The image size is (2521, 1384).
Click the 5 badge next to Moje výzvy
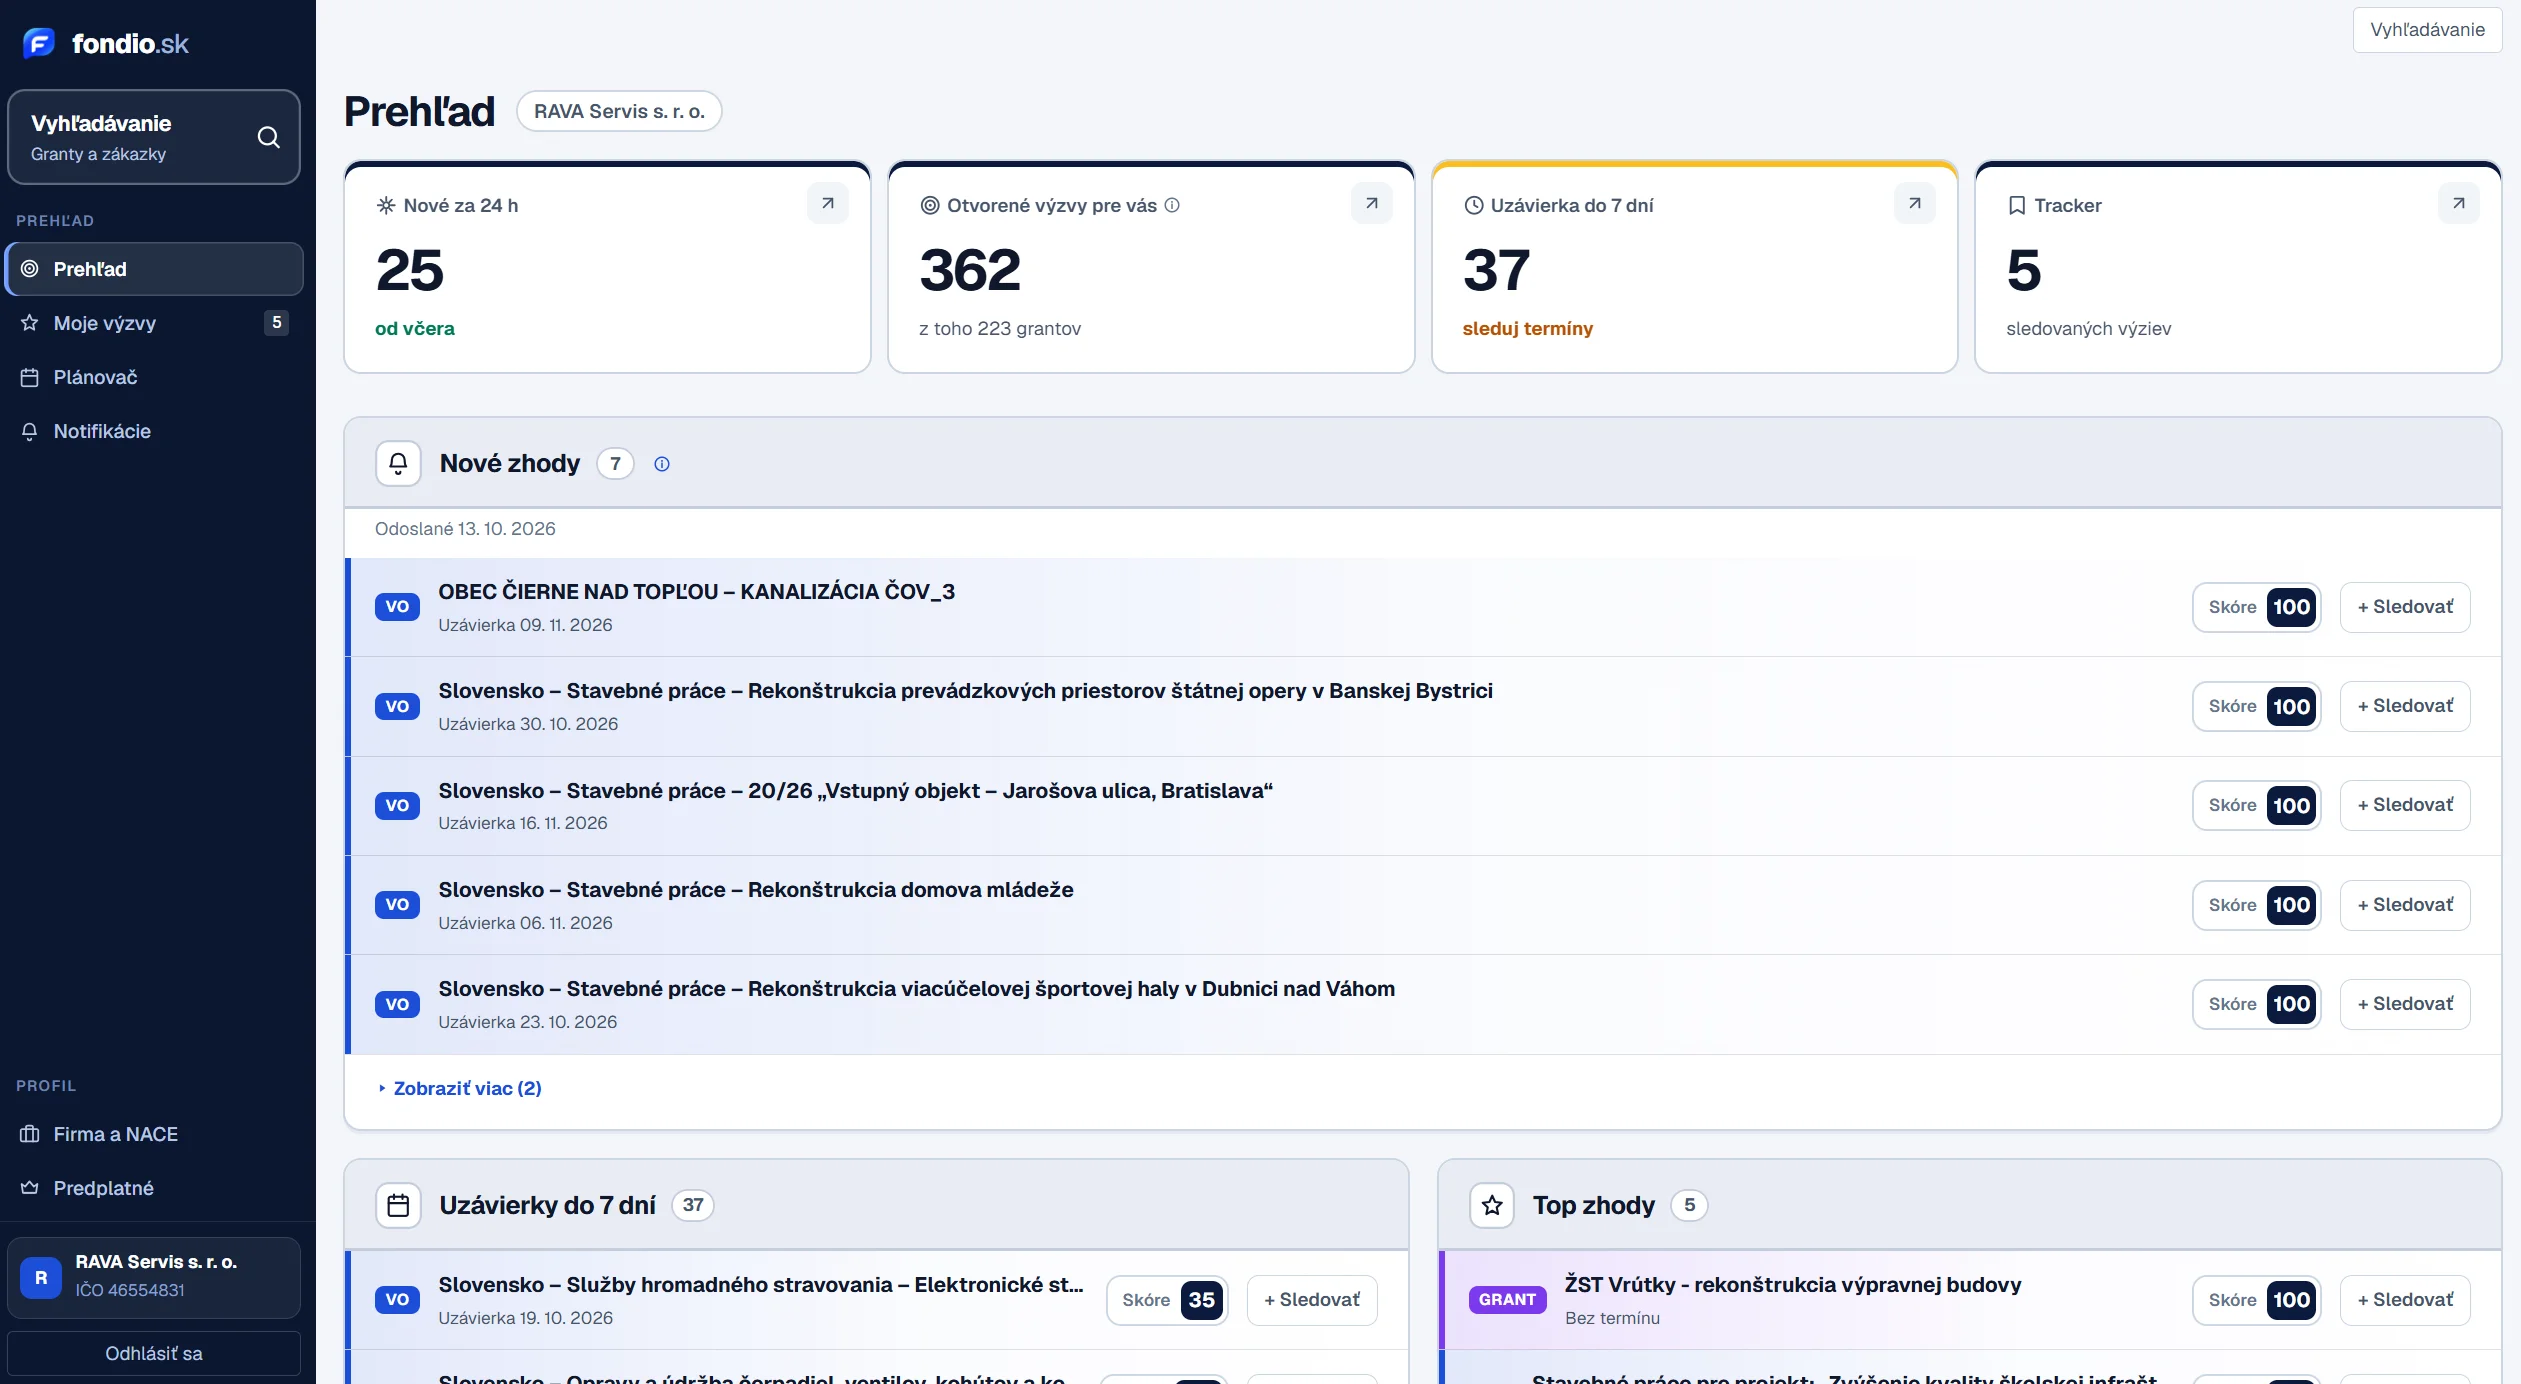(277, 323)
